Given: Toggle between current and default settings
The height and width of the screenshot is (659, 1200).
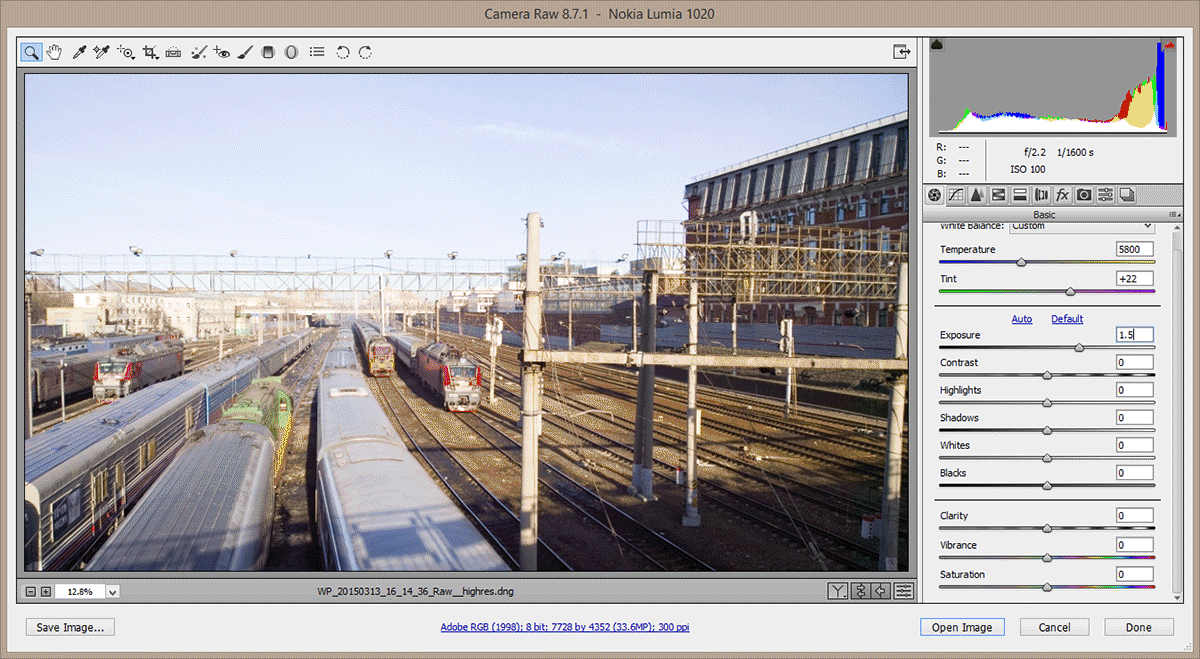Looking at the screenshot, I should (904, 591).
